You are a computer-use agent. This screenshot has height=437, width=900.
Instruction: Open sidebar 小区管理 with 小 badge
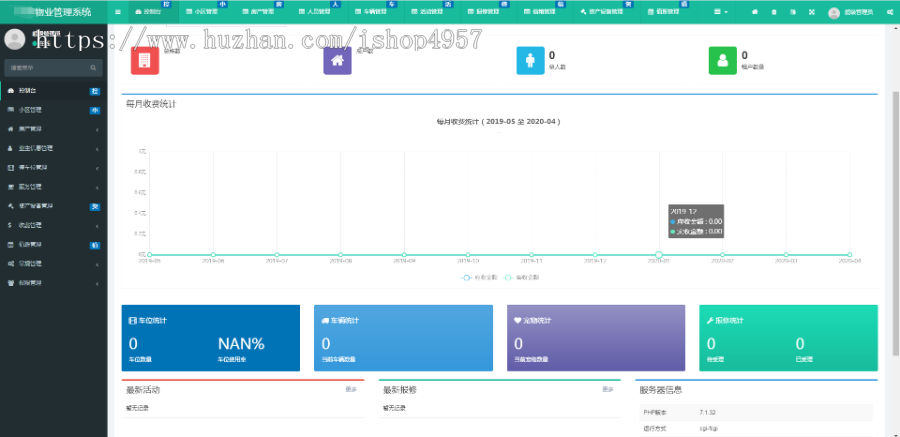click(54, 110)
